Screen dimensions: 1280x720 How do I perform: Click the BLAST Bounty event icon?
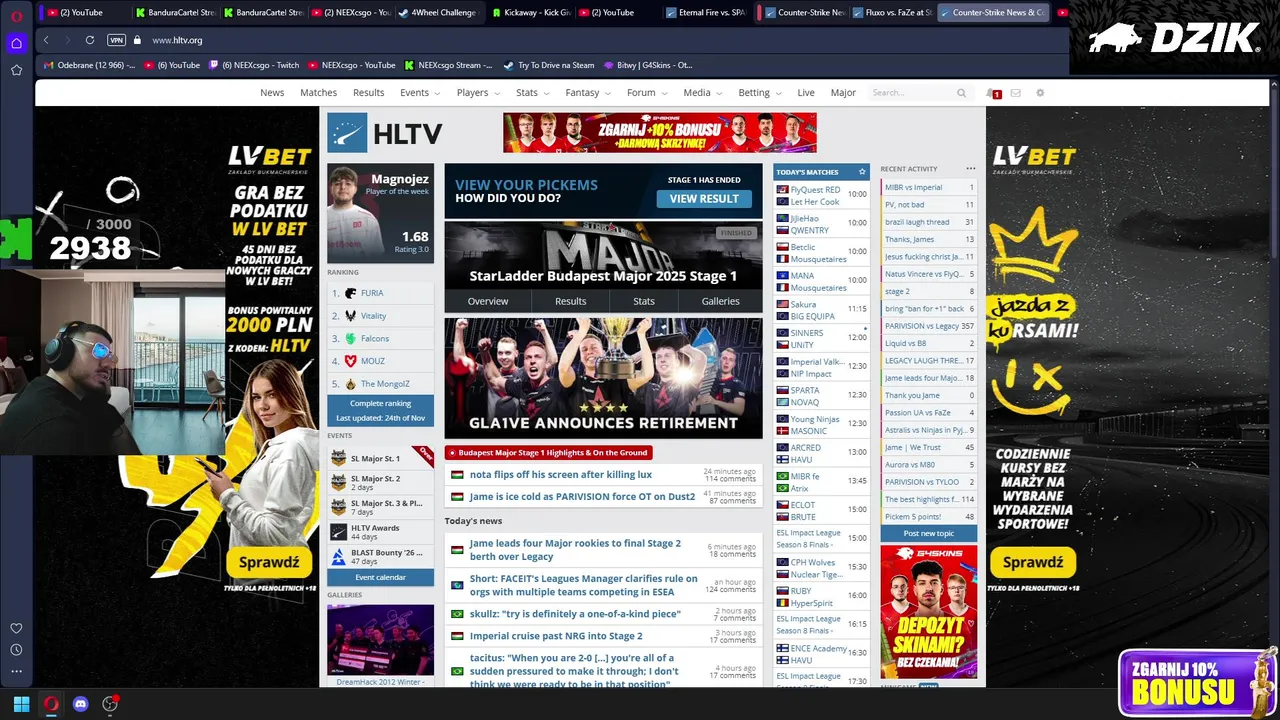tap(339, 556)
